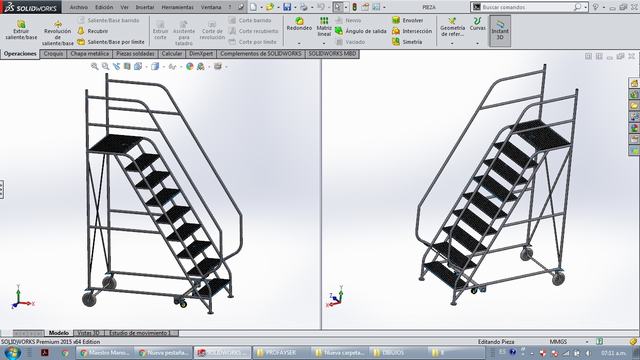This screenshot has height=360, width=640.
Task: Click the Ángulo de salida tool
Action: click(x=360, y=31)
